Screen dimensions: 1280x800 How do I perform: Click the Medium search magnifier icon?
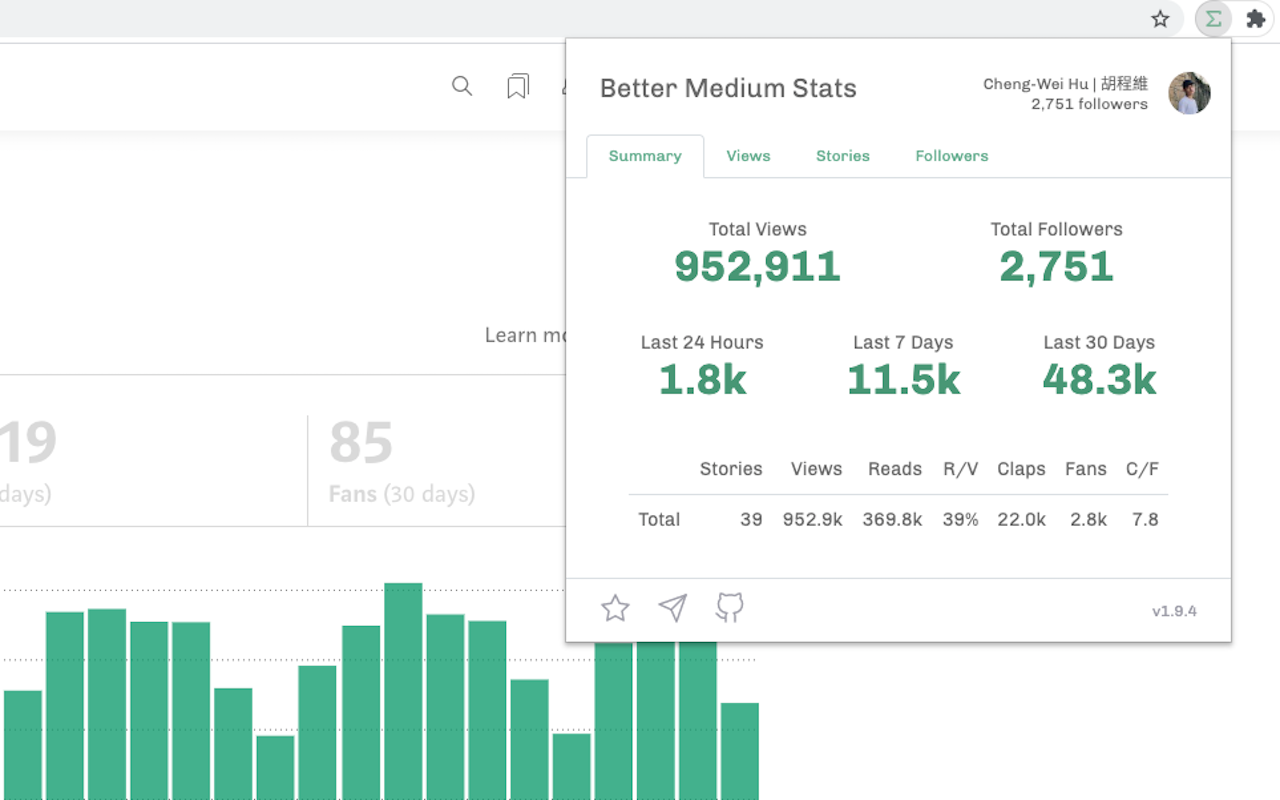click(x=462, y=86)
